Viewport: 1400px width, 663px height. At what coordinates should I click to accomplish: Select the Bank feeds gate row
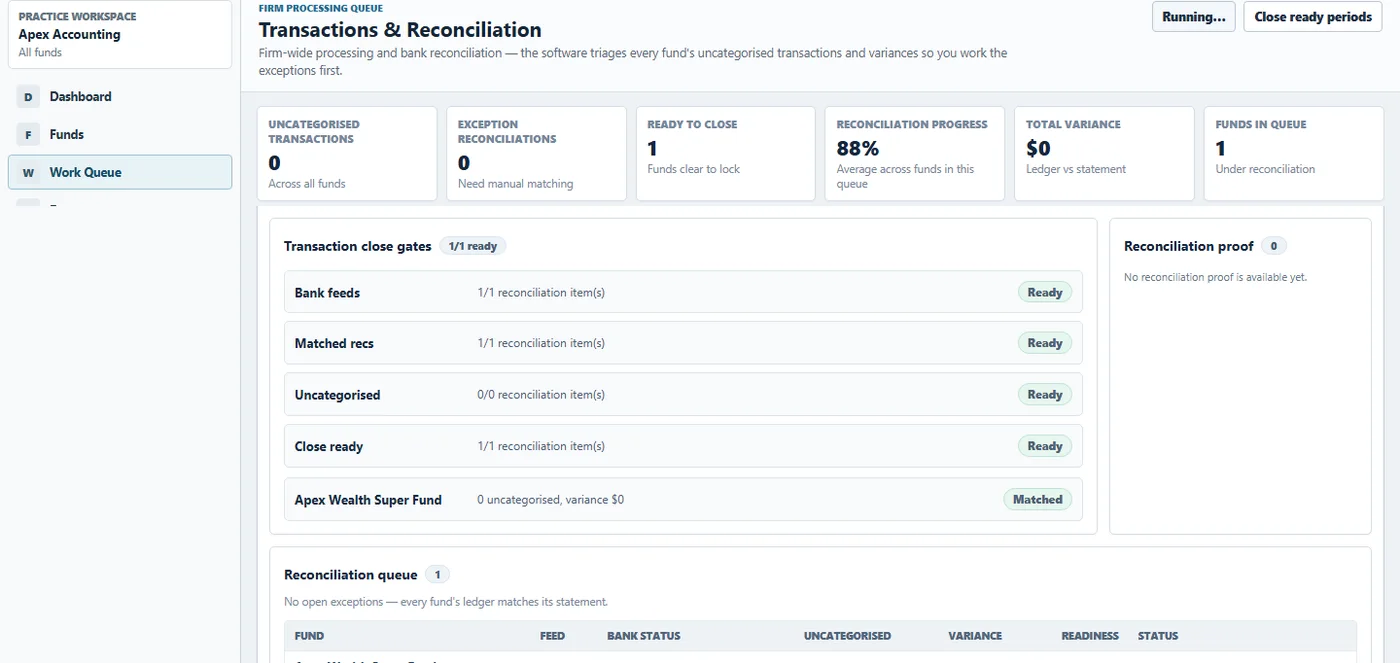point(683,292)
